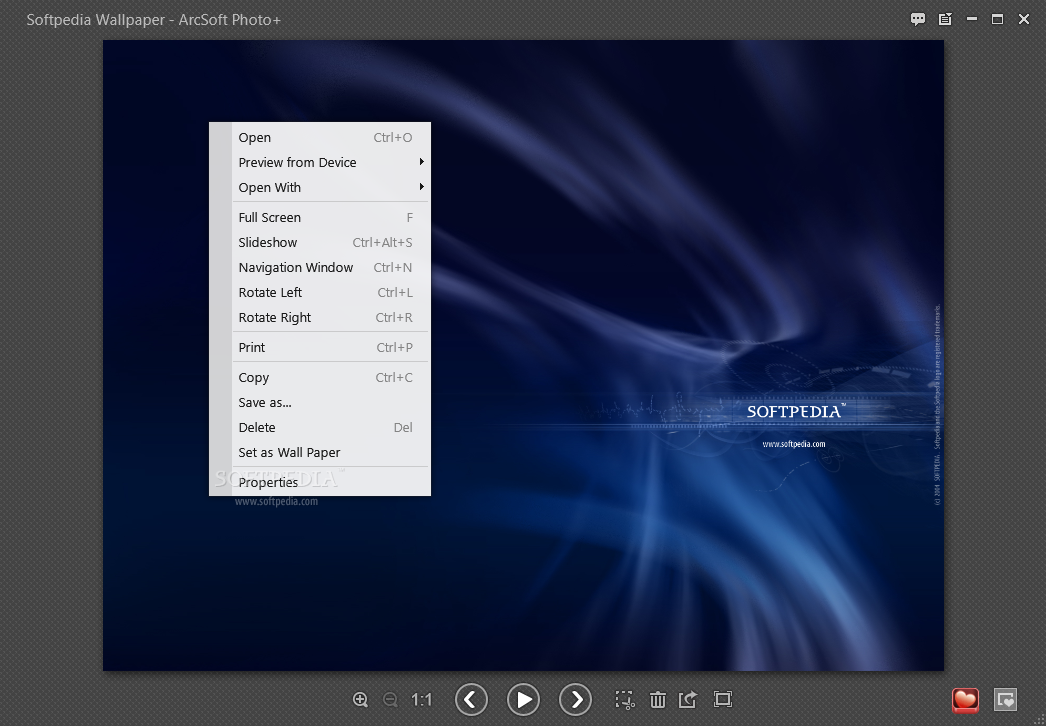
Task: Select Slideshow in the context menu
Action: (x=330, y=242)
